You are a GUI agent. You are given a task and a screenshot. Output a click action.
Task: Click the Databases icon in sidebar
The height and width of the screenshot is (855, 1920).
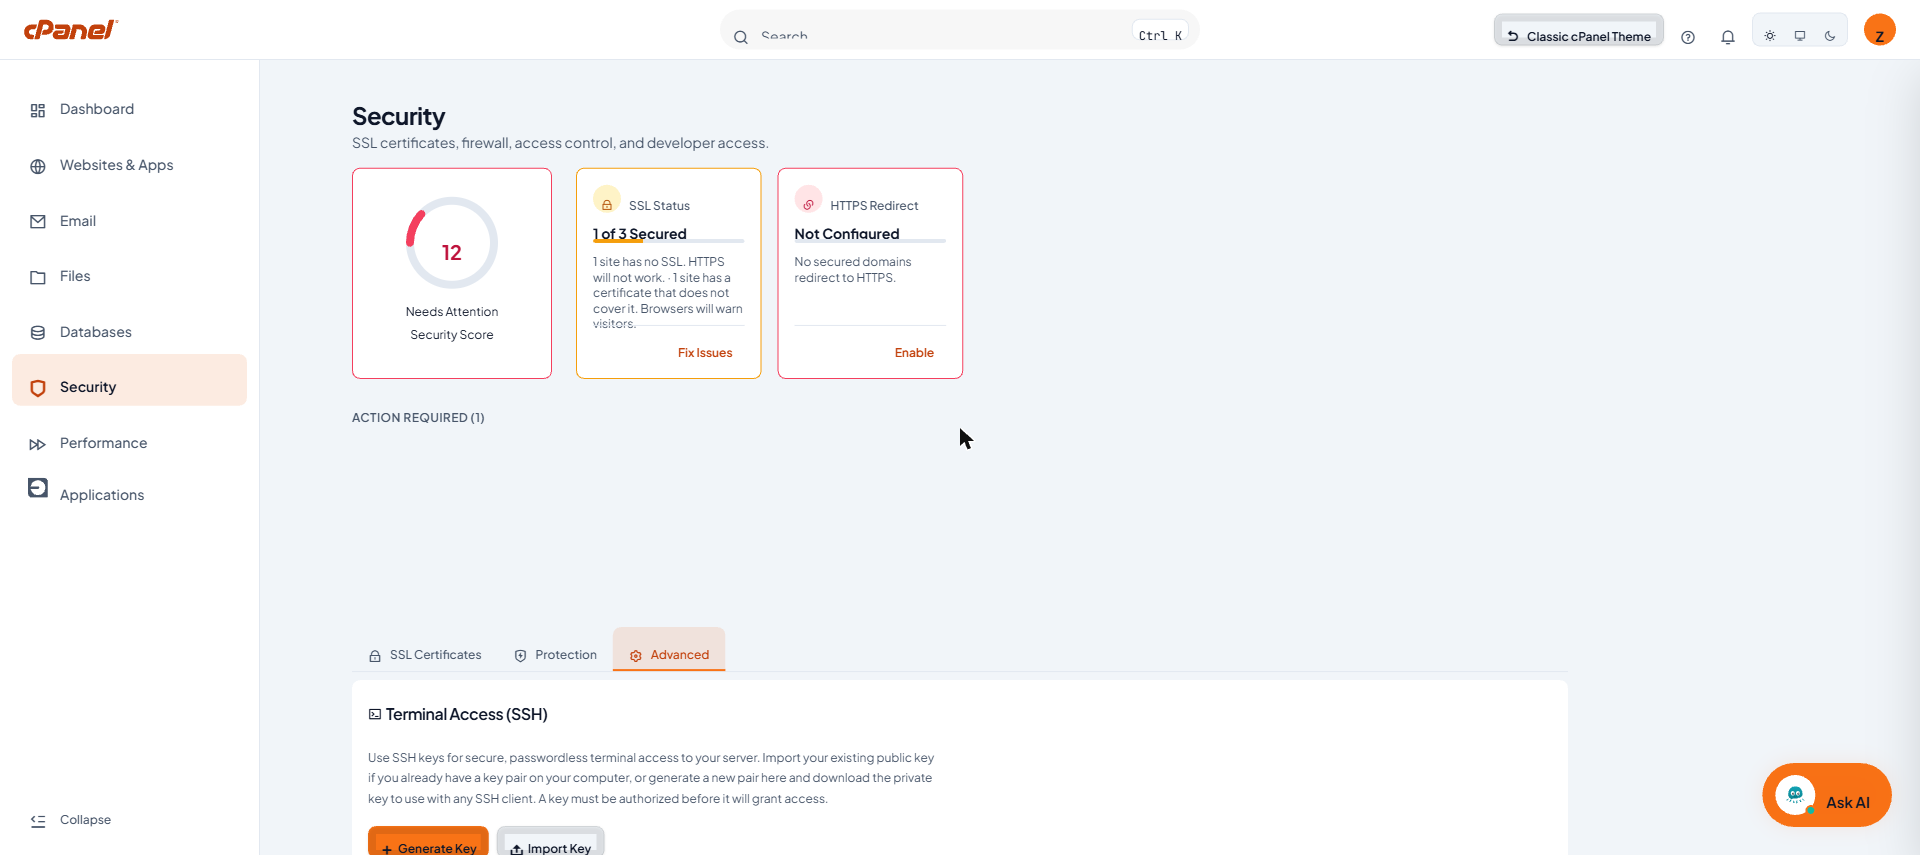point(38,333)
